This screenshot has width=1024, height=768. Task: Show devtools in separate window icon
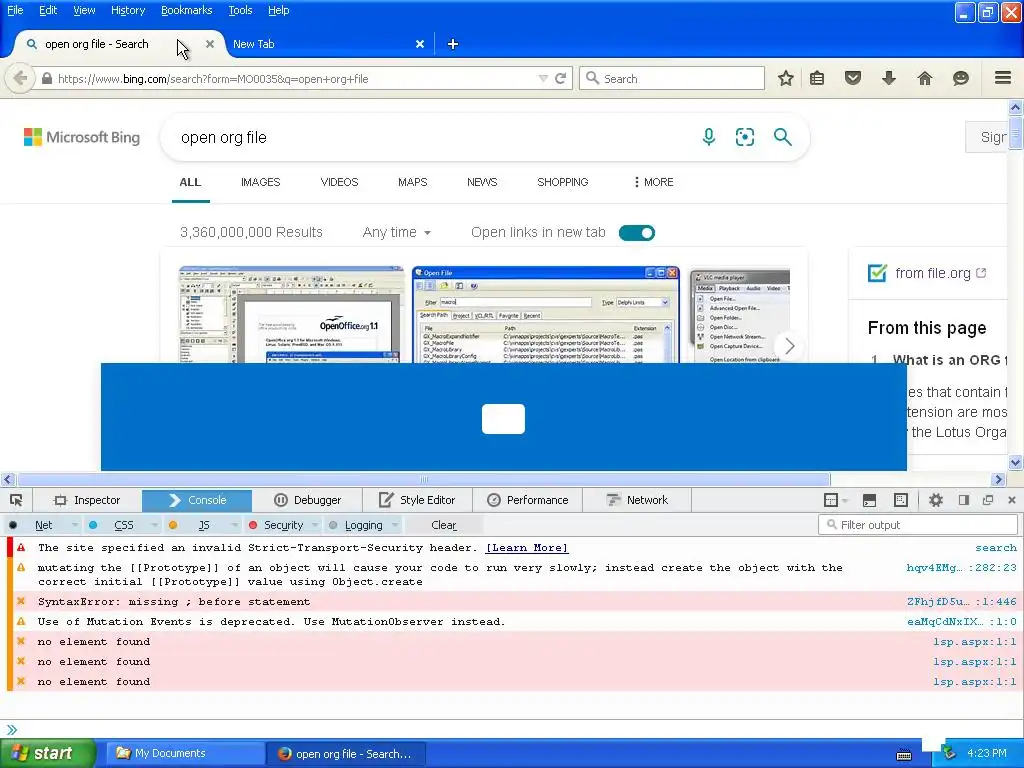987,500
